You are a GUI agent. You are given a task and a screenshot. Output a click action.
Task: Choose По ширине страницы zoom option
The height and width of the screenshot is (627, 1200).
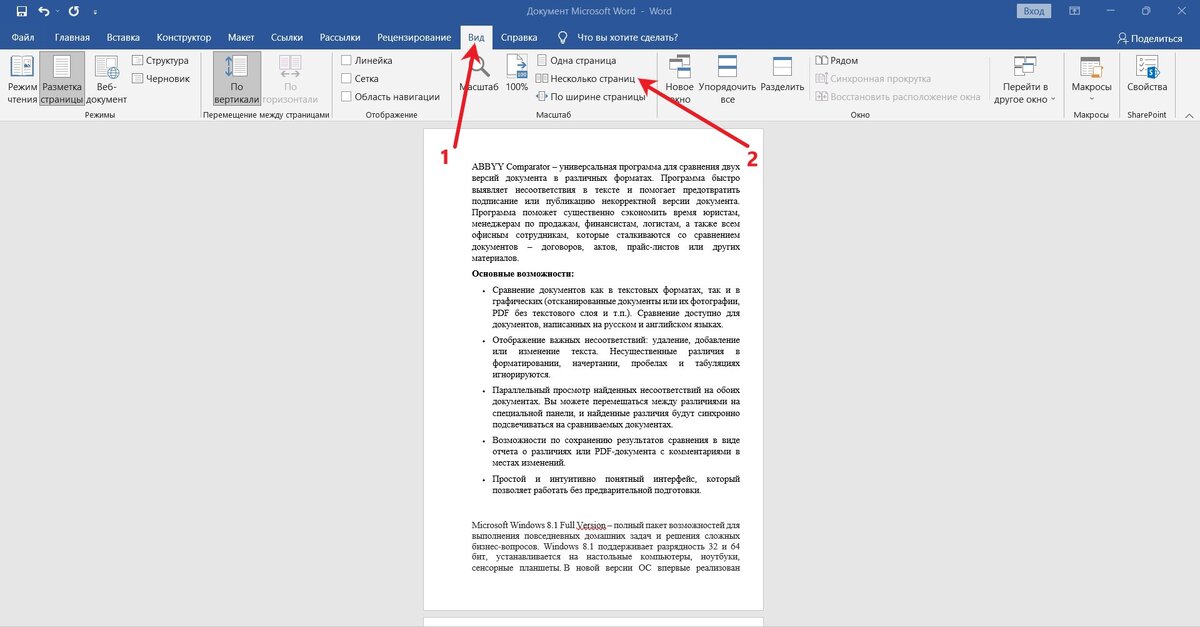591,97
